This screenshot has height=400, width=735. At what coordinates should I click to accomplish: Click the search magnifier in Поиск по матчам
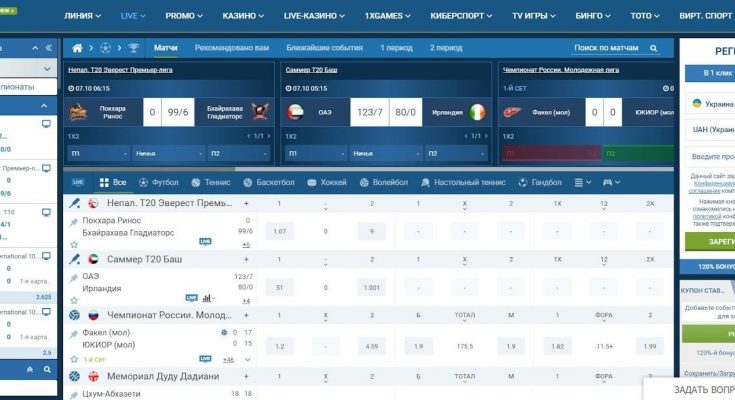(654, 48)
